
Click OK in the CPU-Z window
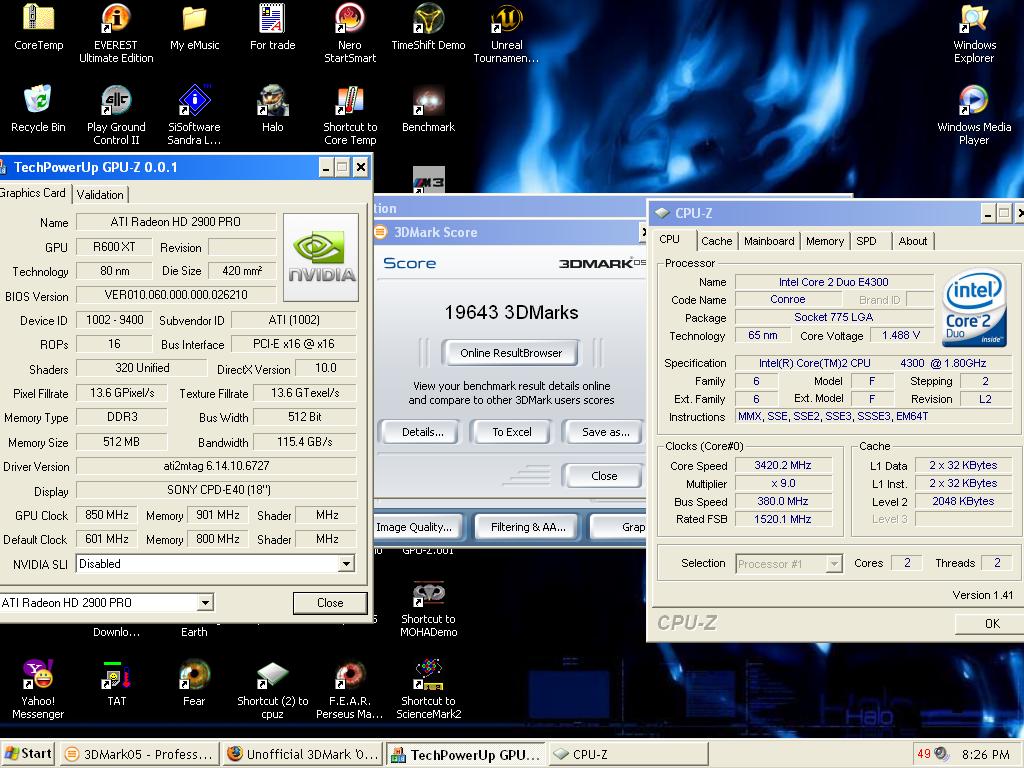click(x=991, y=623)
